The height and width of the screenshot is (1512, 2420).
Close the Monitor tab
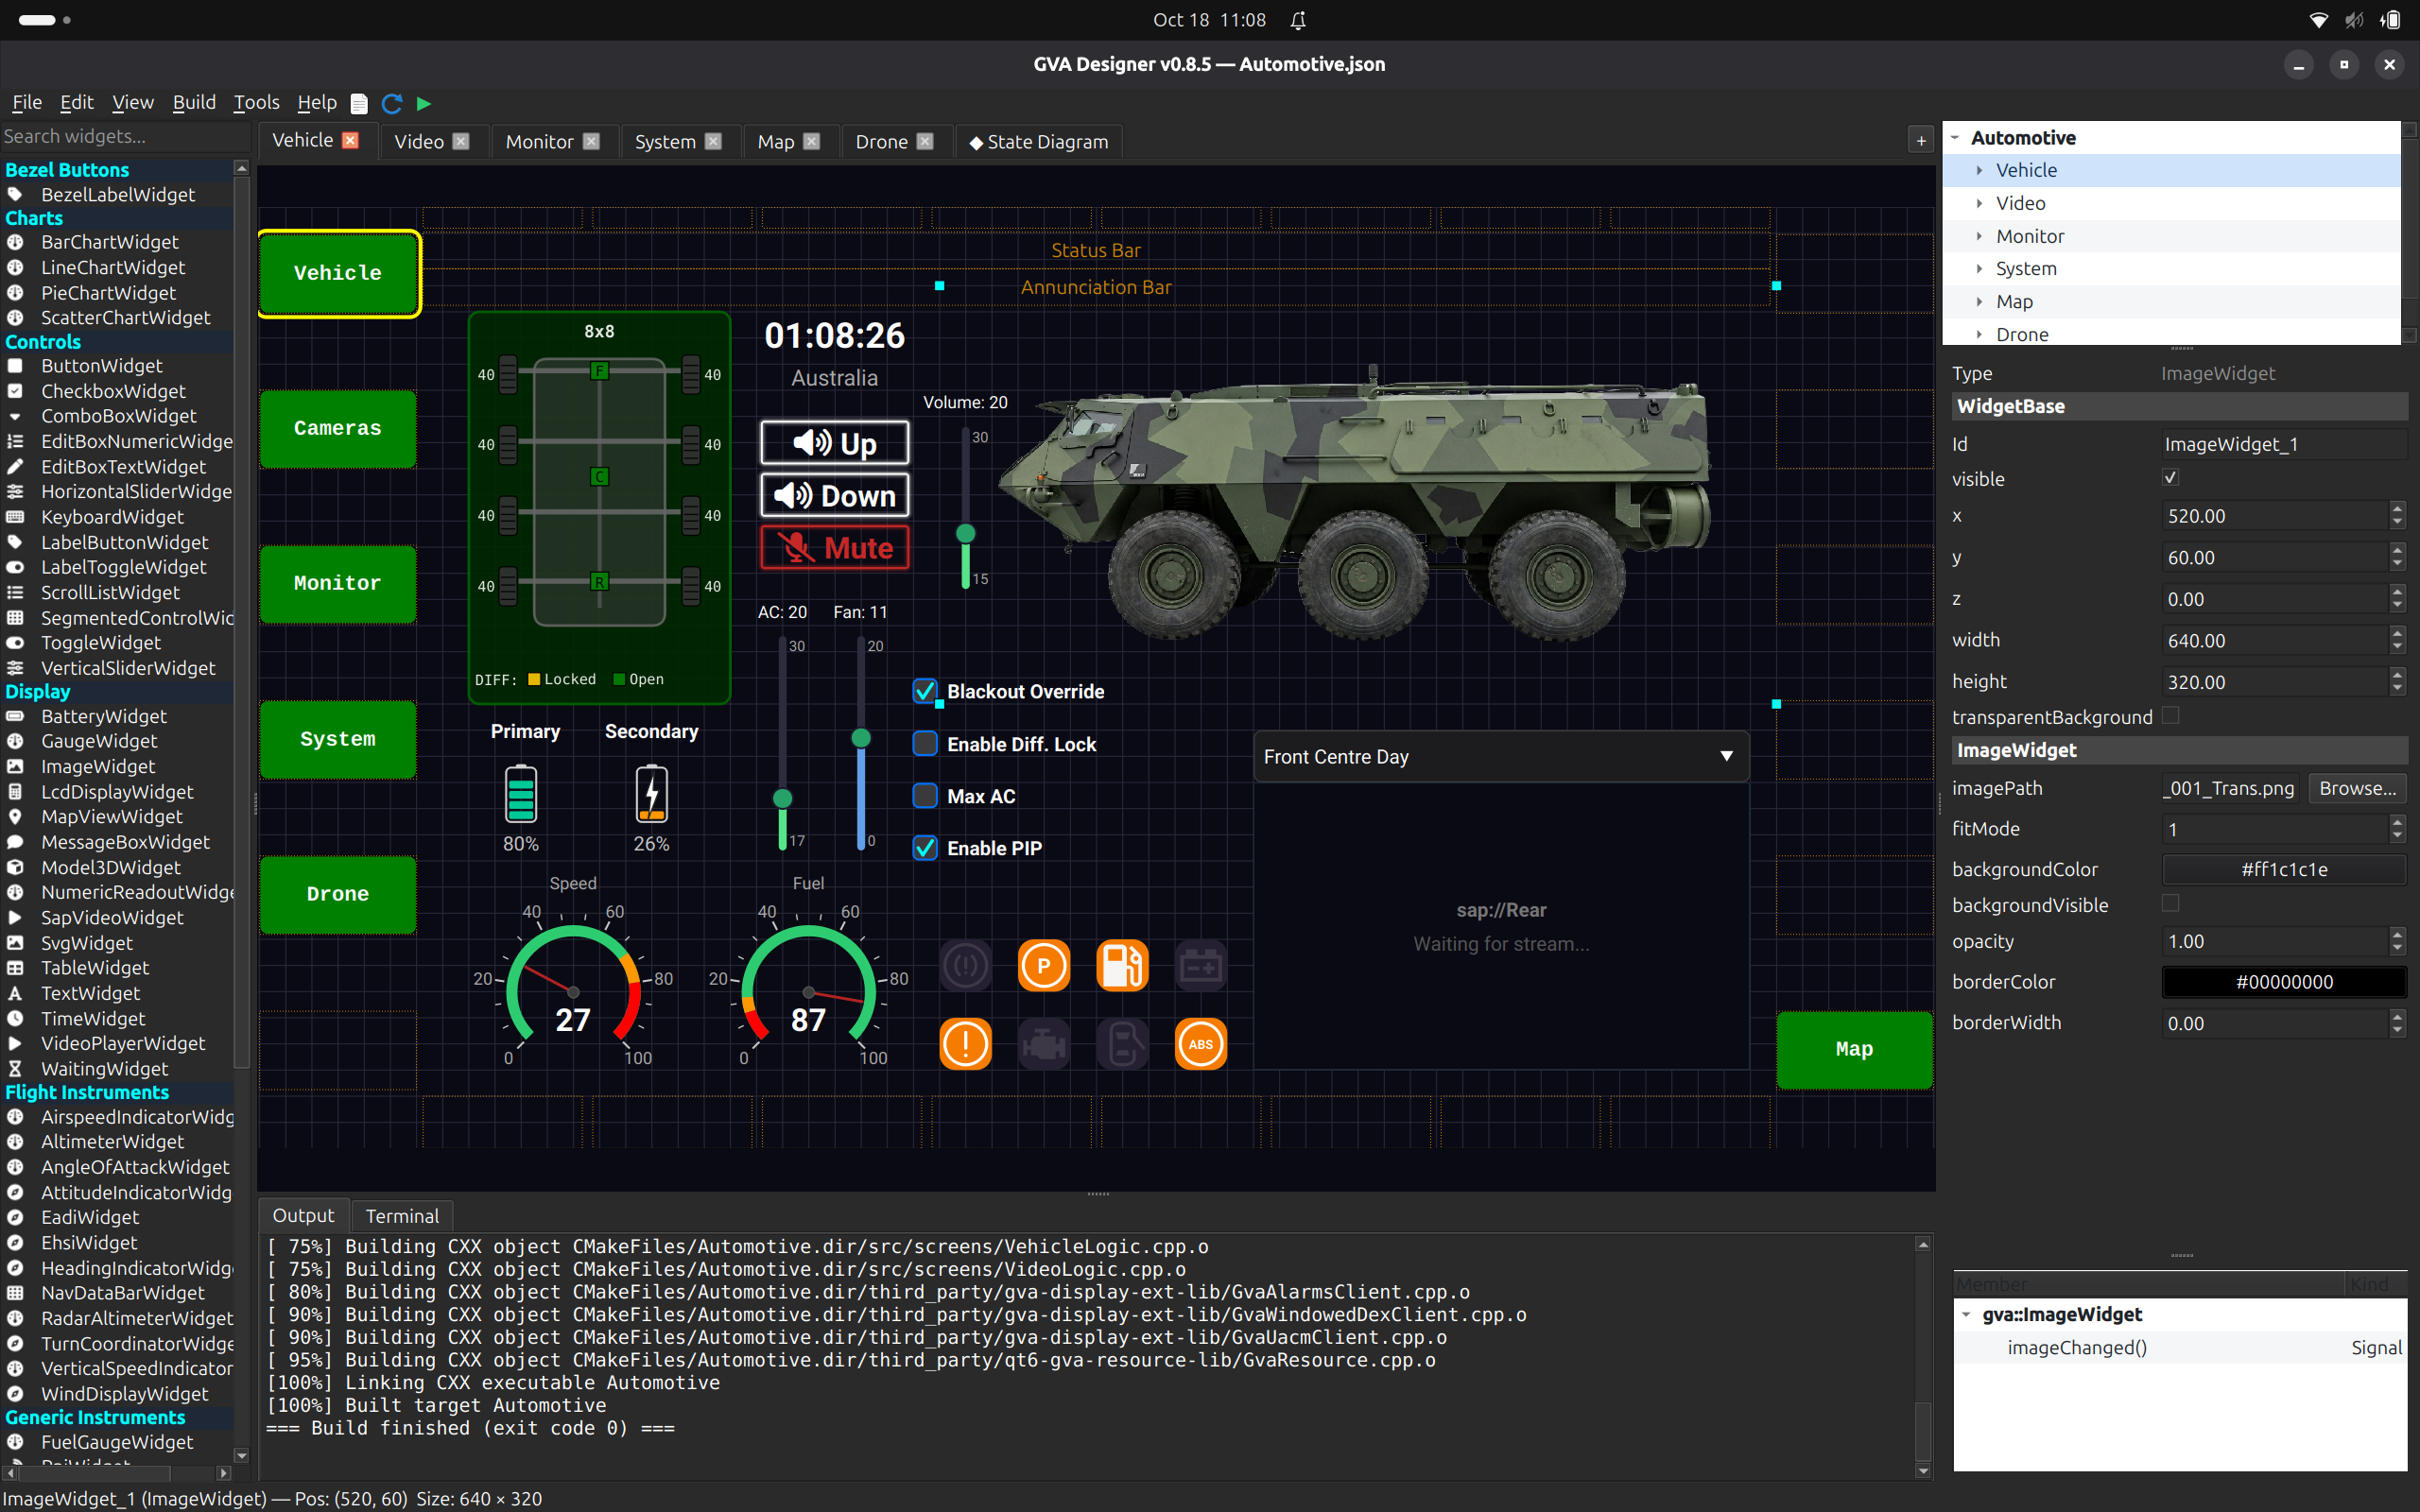coord(591,142)
